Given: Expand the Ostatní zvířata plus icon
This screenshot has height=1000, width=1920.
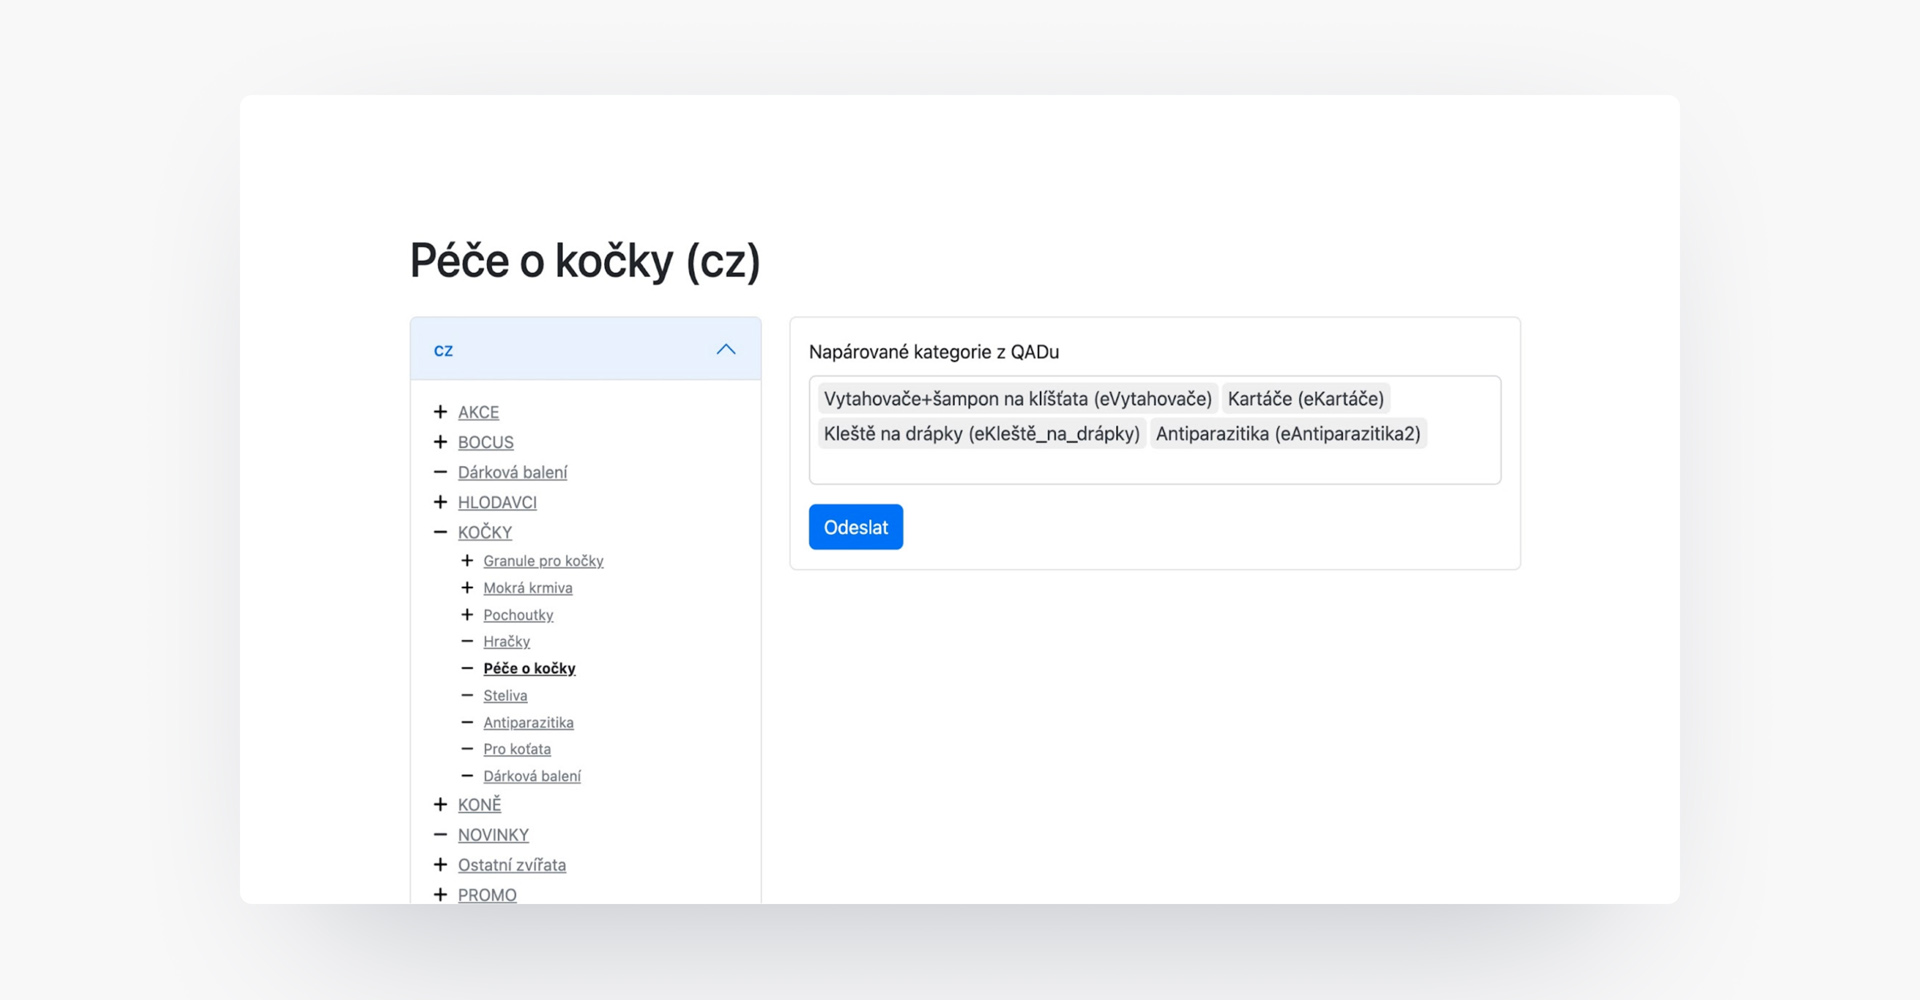Looking at the screenshot, I should click(x=440, y=865).
